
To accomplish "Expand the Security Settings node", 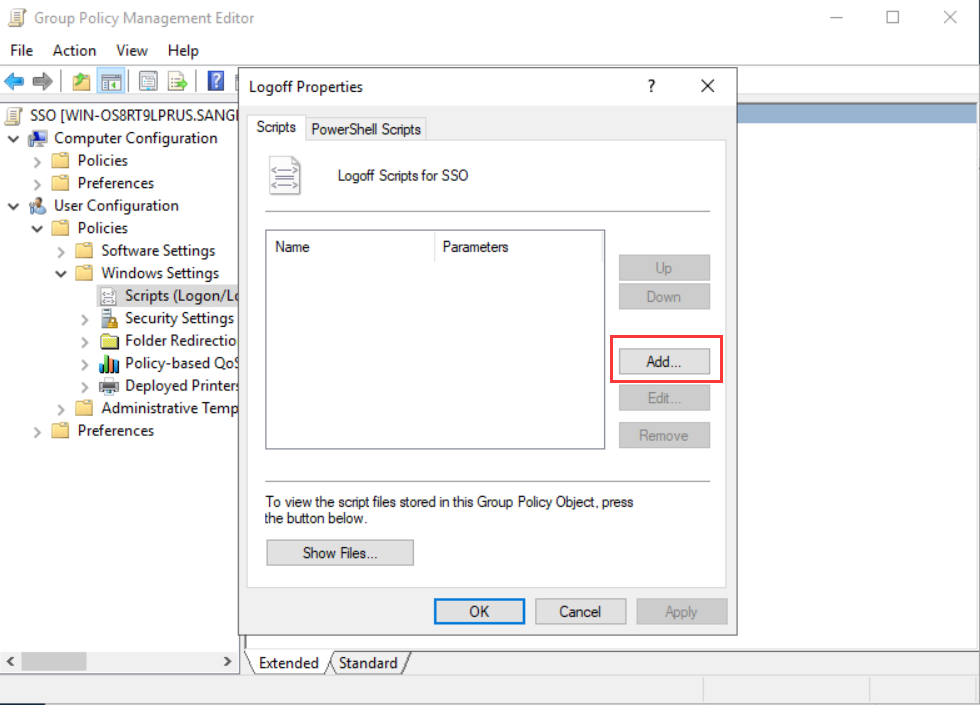I will [x=84, y=319].
